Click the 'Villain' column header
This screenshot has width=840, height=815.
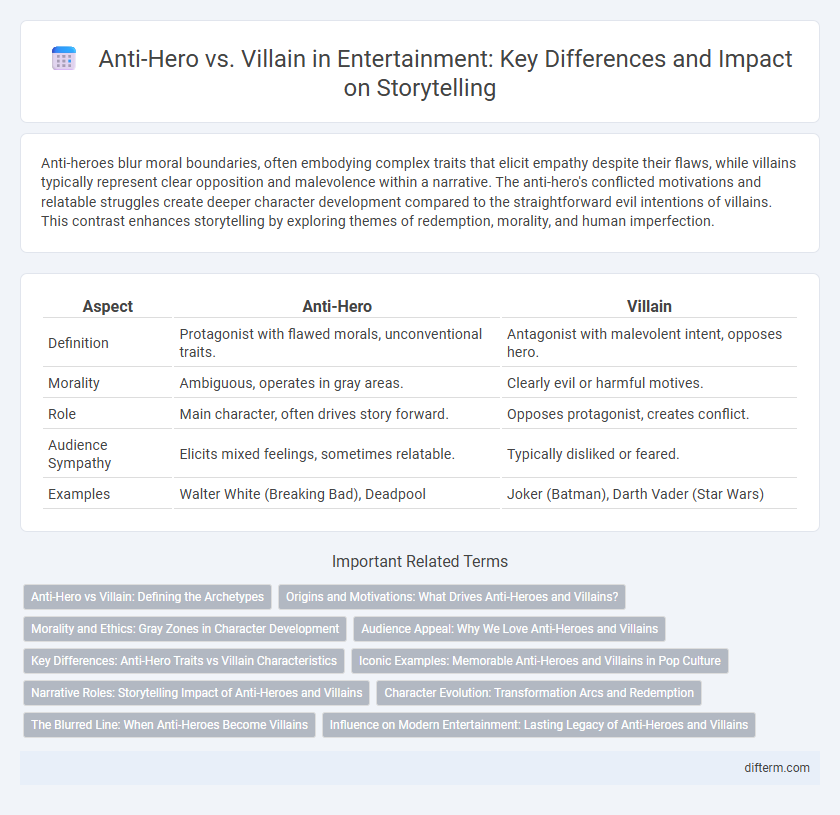coord(649,306)
